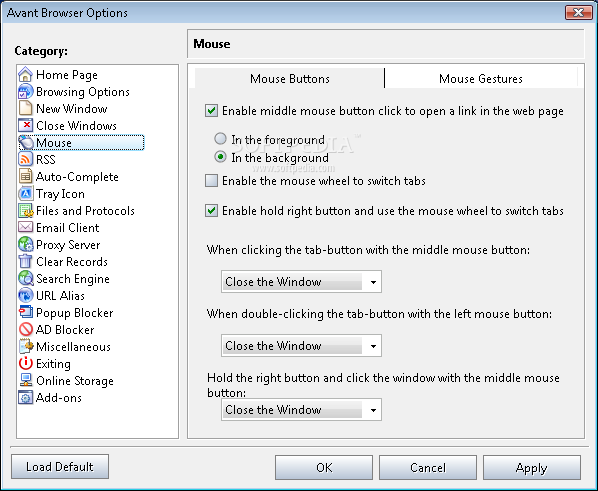Uncheck middle mouse button open link option

pyautogui.click(x=211, y=111)
